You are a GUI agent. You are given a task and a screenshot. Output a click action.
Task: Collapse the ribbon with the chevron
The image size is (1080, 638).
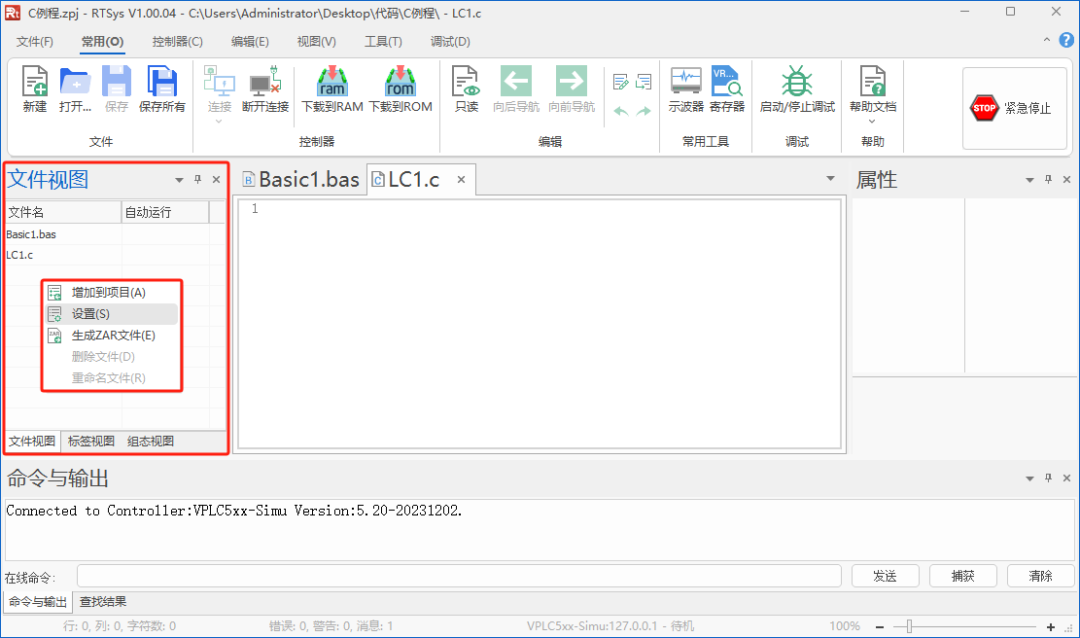coord(1047,41)
